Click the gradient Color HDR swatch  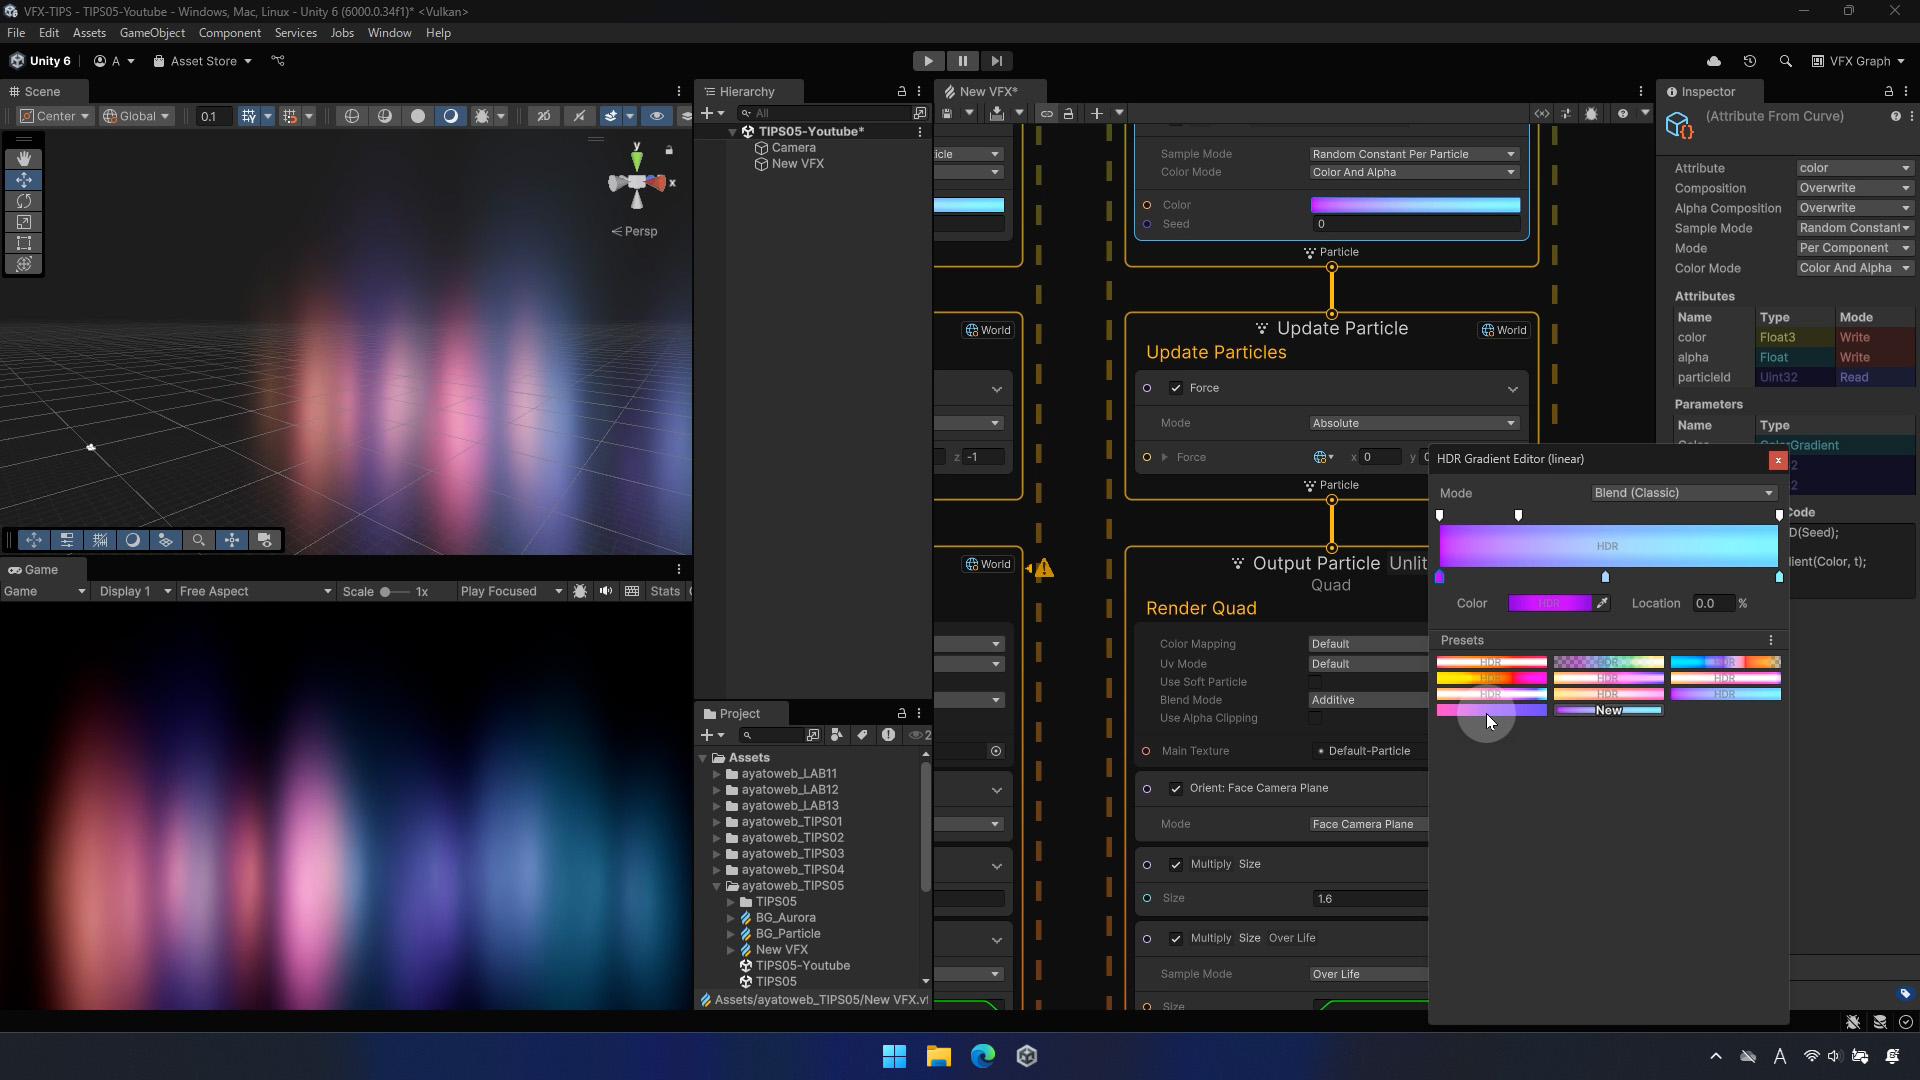coord(1549,603)
